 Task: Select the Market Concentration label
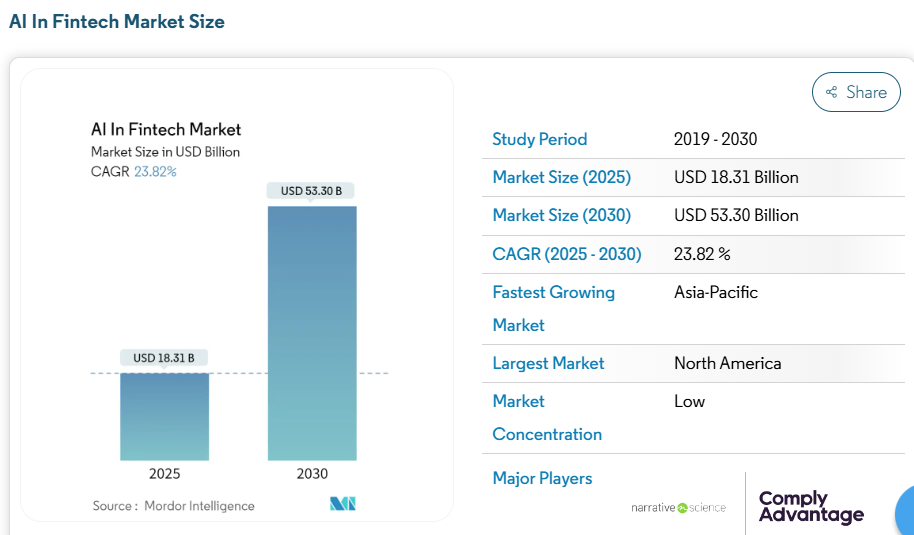coord(547,417)
